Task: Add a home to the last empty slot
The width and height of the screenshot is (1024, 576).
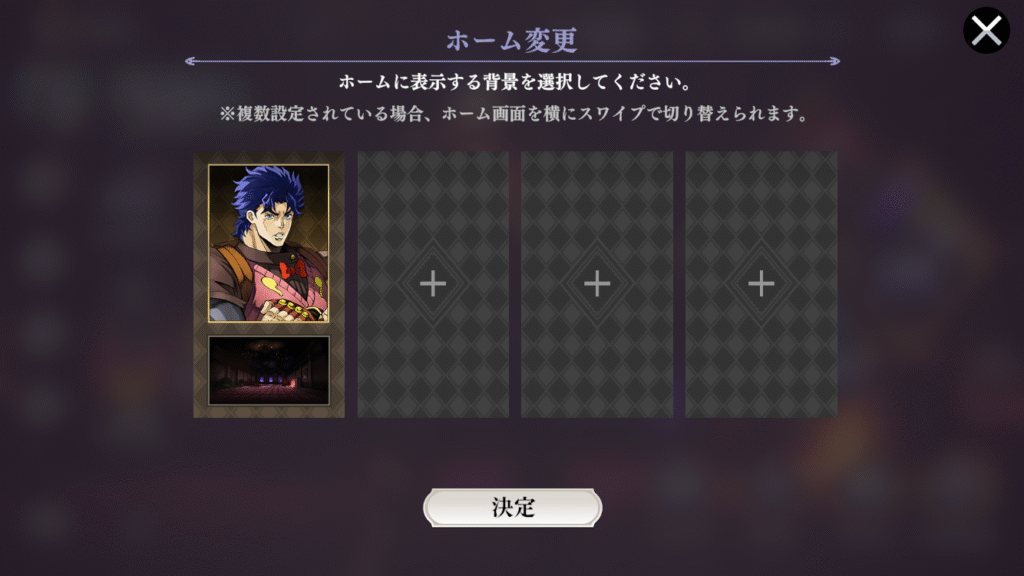Action: click(761, 285)
